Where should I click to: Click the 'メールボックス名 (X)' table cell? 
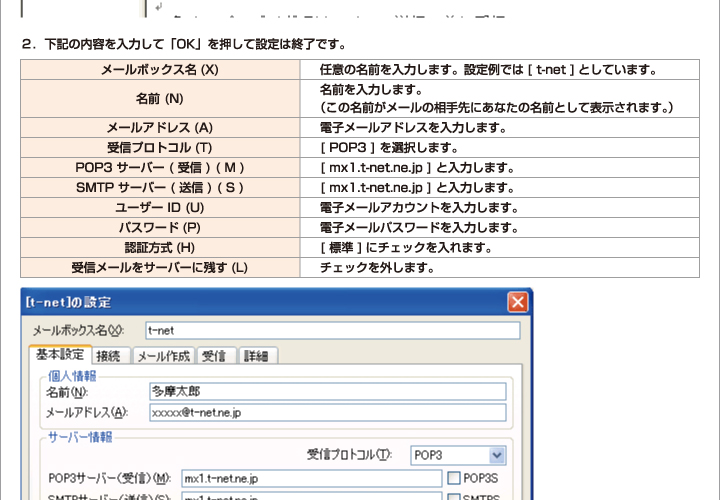pos(160,69)
